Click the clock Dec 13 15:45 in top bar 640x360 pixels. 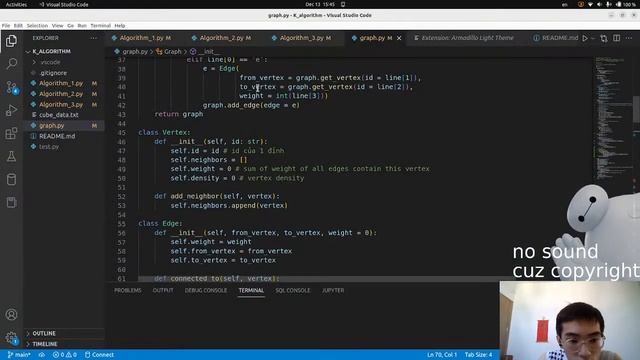[x=320, y=4]
